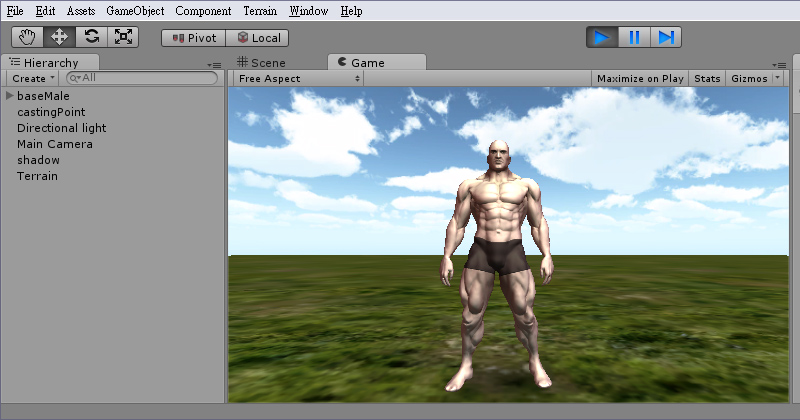
Task: Toggle Gizmos button
Action: pos(749,79)
